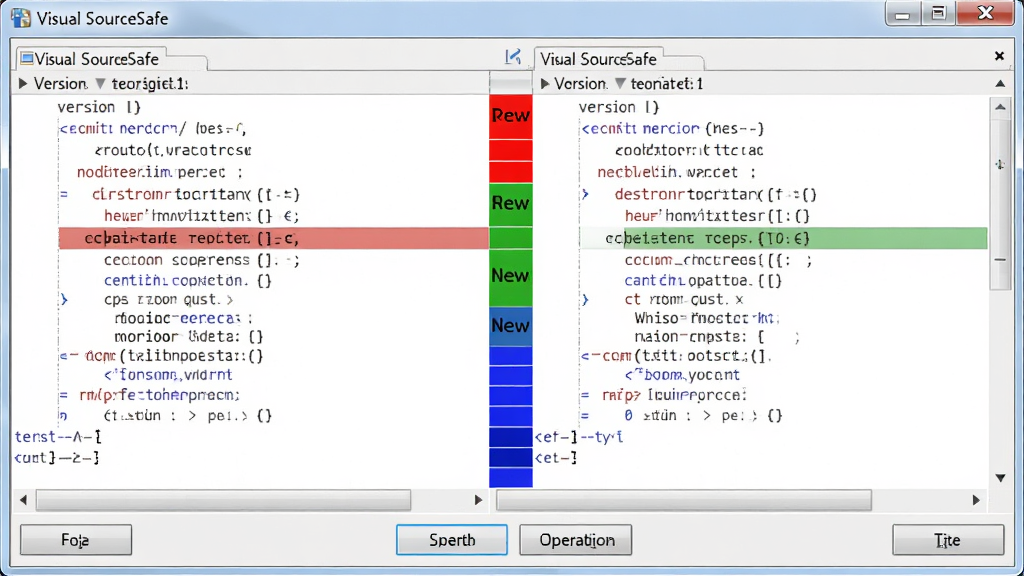Click the blue New block in diff bar
The height and width of the screenshot is (576, 1024).
[x=511, y=326]
